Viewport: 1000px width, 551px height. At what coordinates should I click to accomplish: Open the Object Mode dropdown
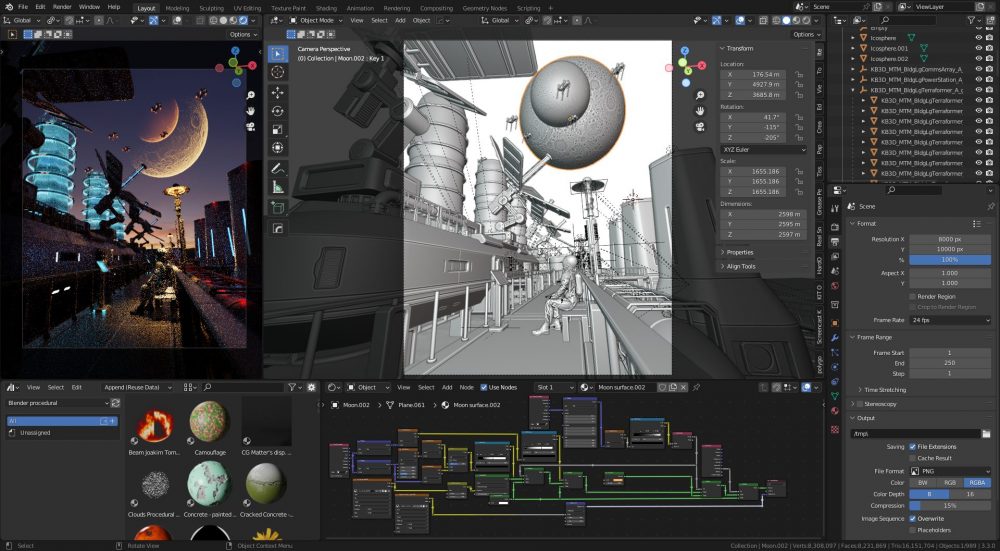pos(316,20)
